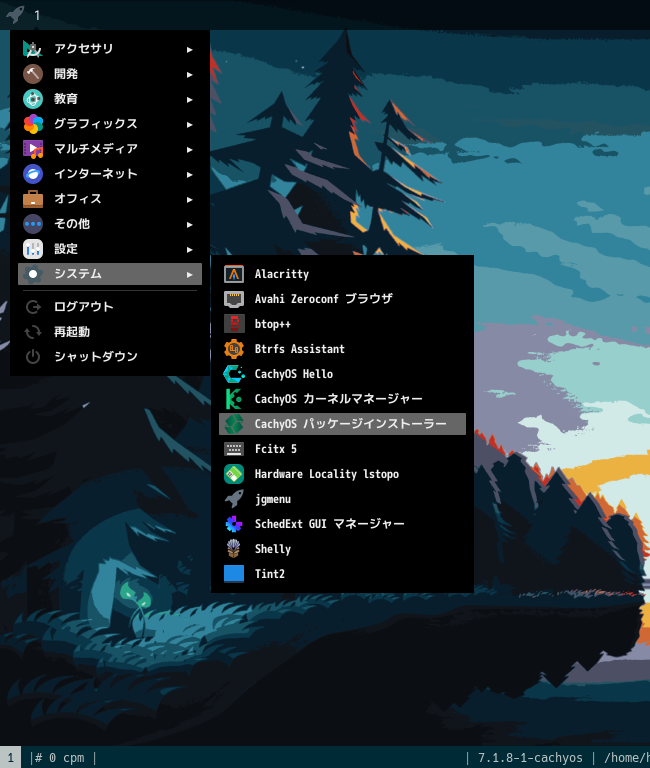Expand 設定 submenu arrow
The image size is (650, 768).
click(x=190, y=249)
